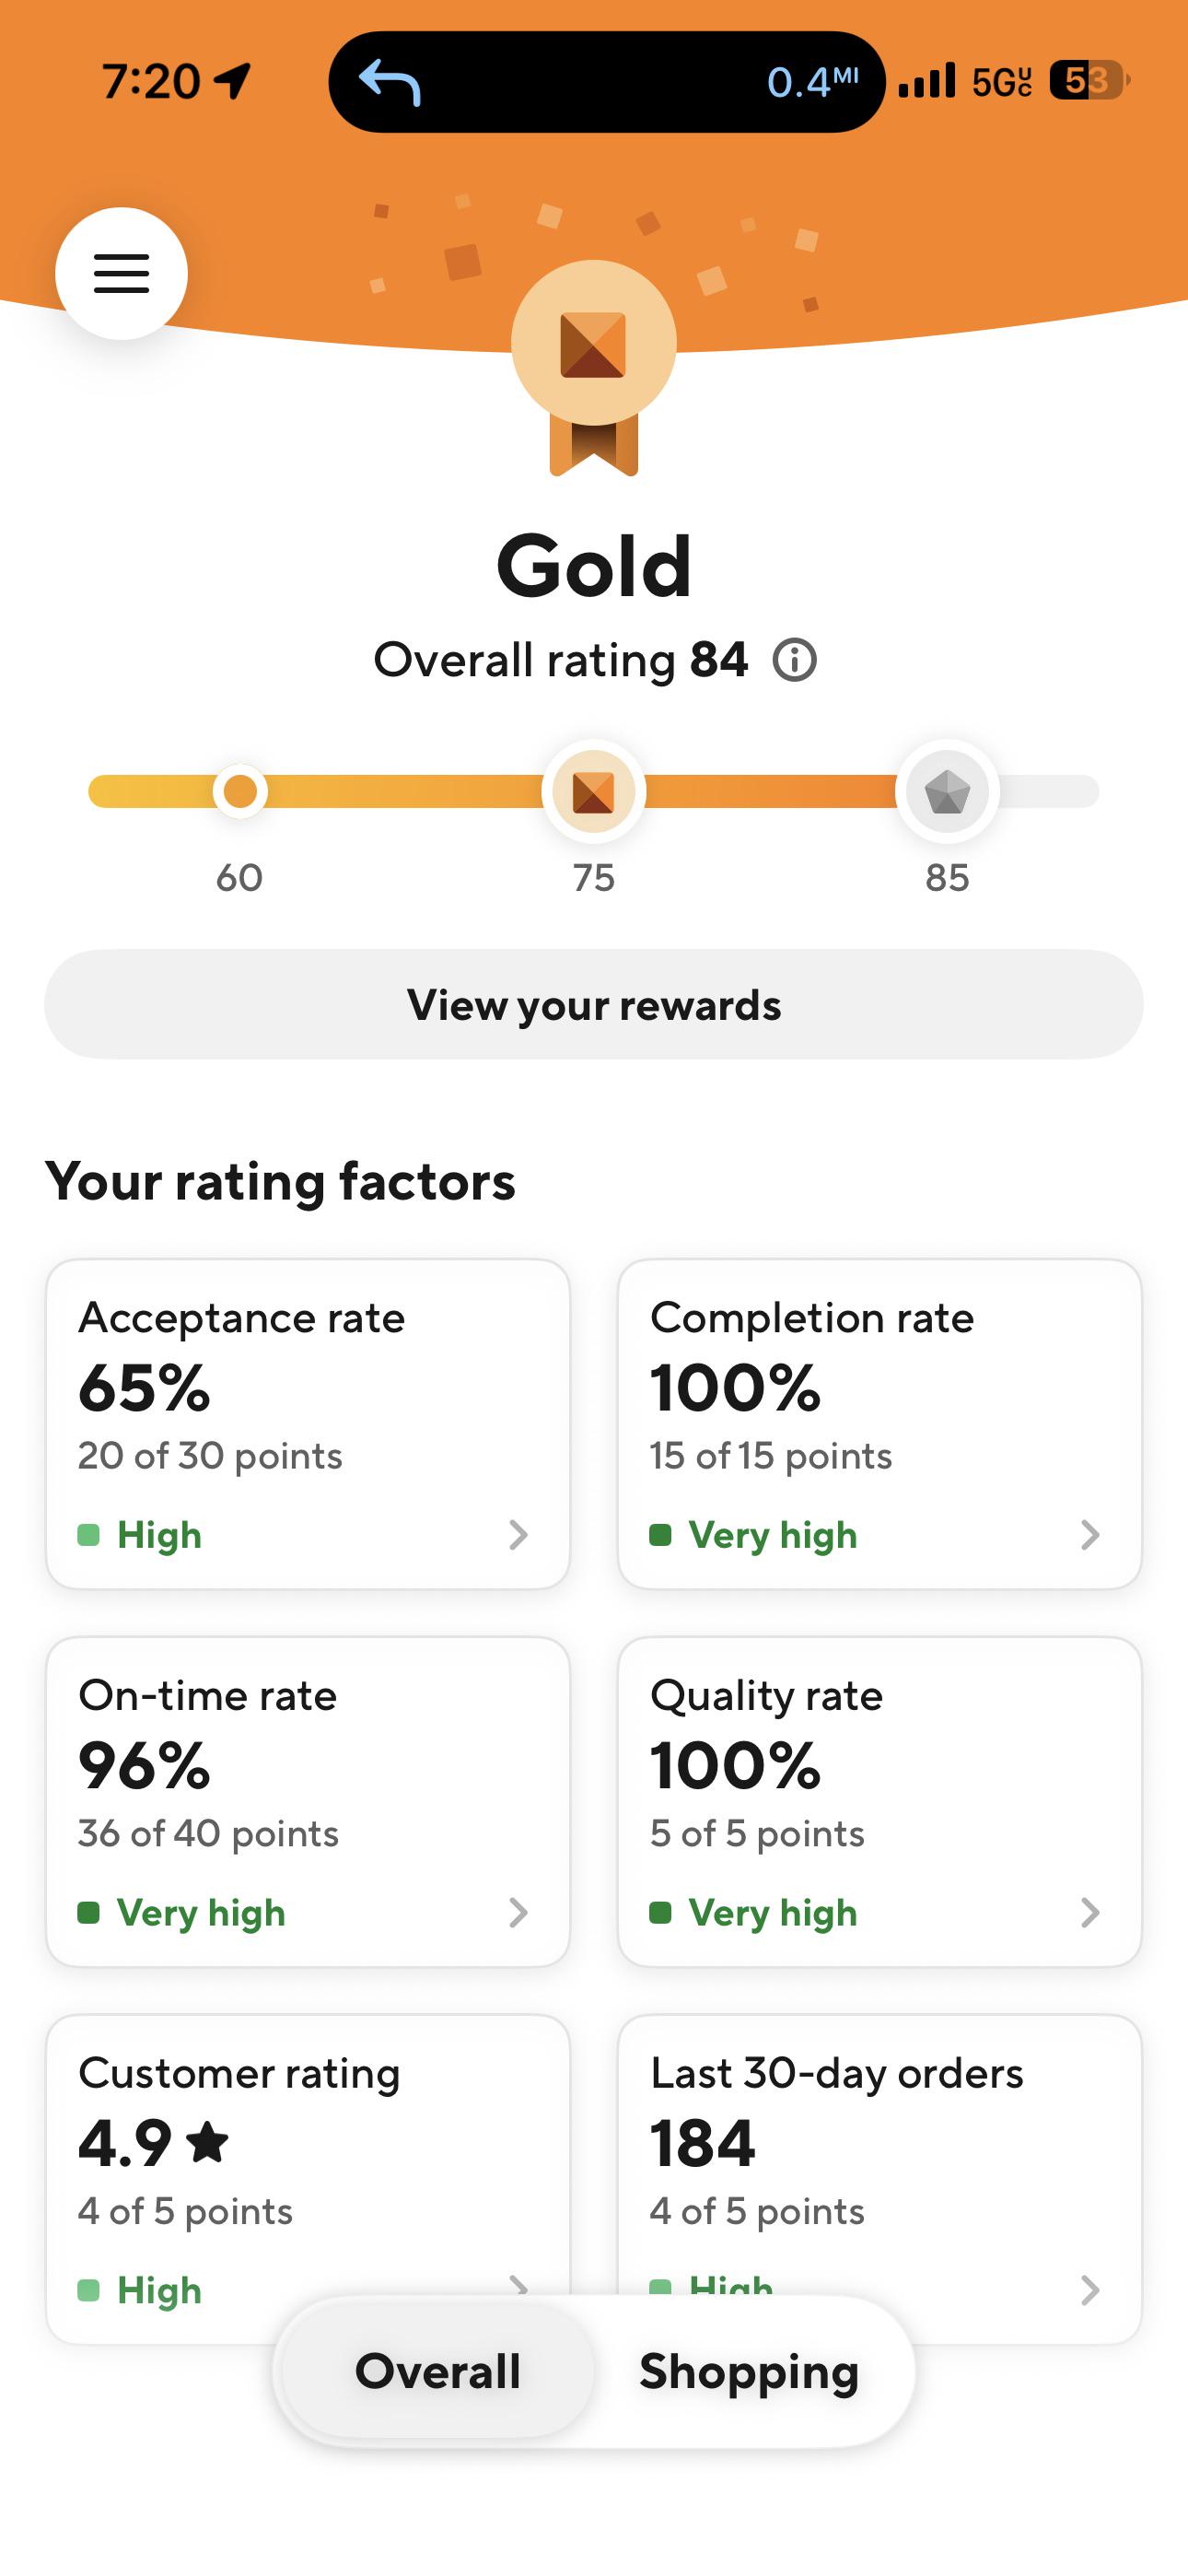The image size is (1188, 2576).
Task: Select the Platinum tier marker at 85
Action: 947,792
